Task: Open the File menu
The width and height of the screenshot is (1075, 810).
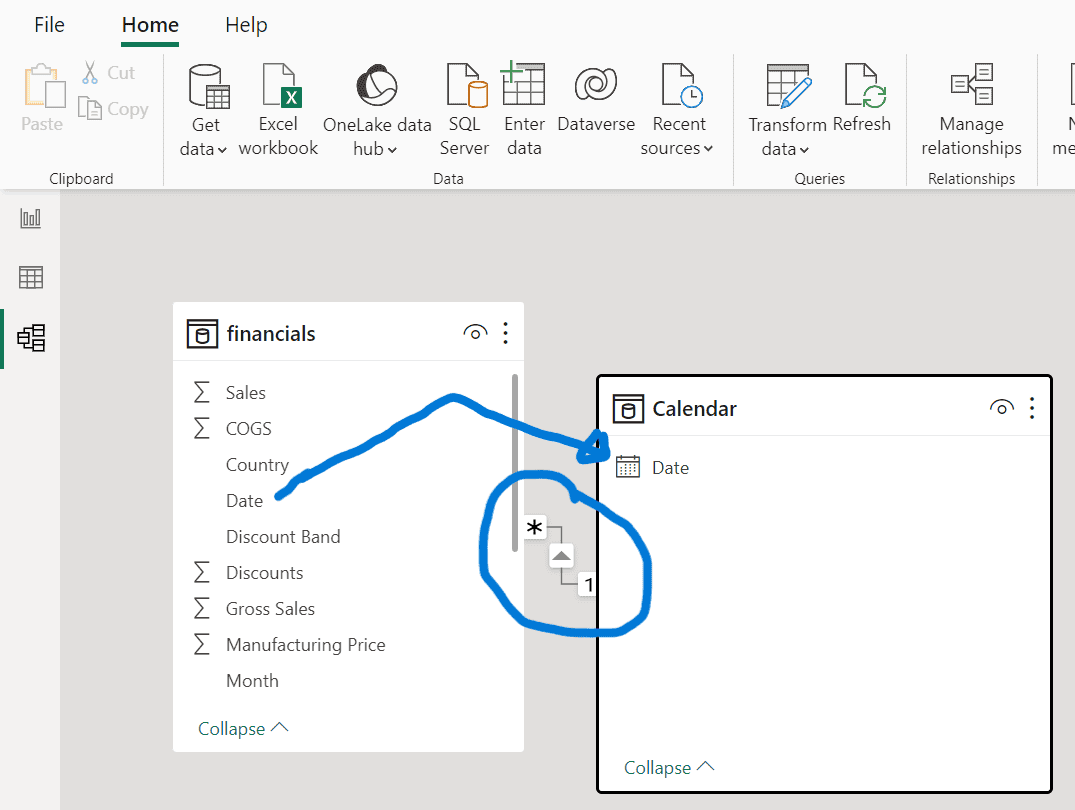Action: point(49,25)
